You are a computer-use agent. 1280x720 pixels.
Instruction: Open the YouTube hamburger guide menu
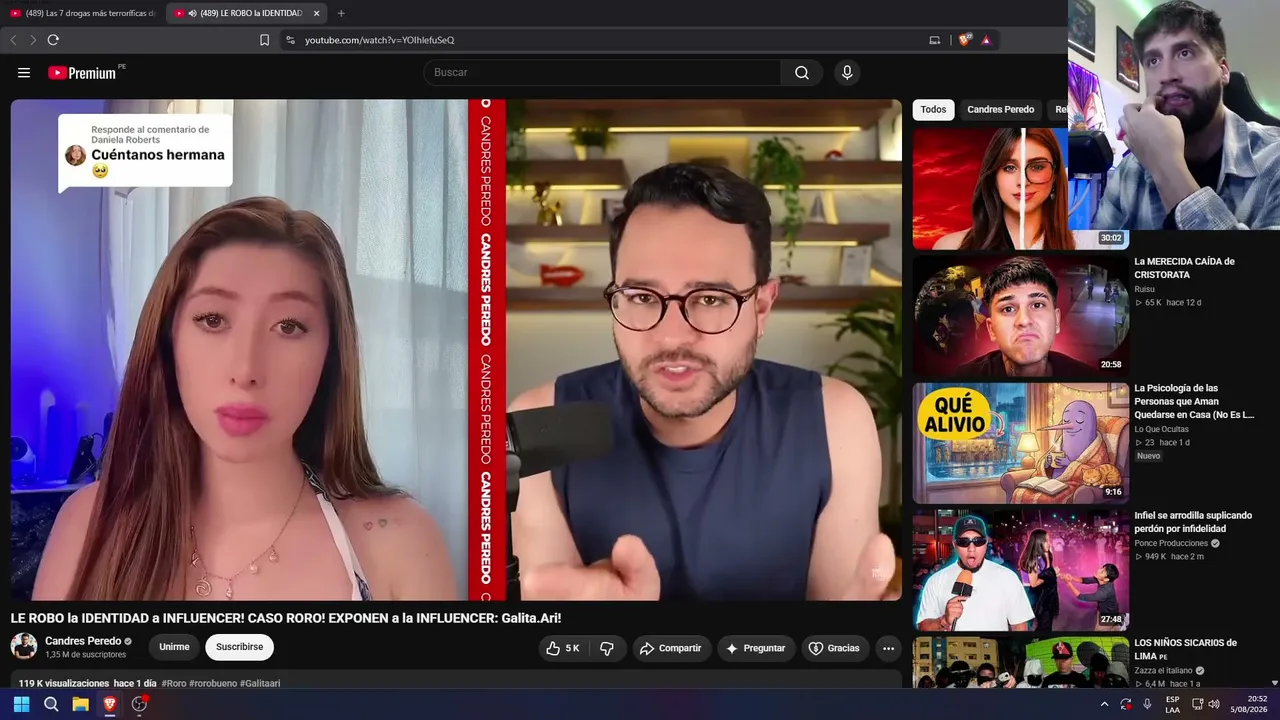point(24,72)
